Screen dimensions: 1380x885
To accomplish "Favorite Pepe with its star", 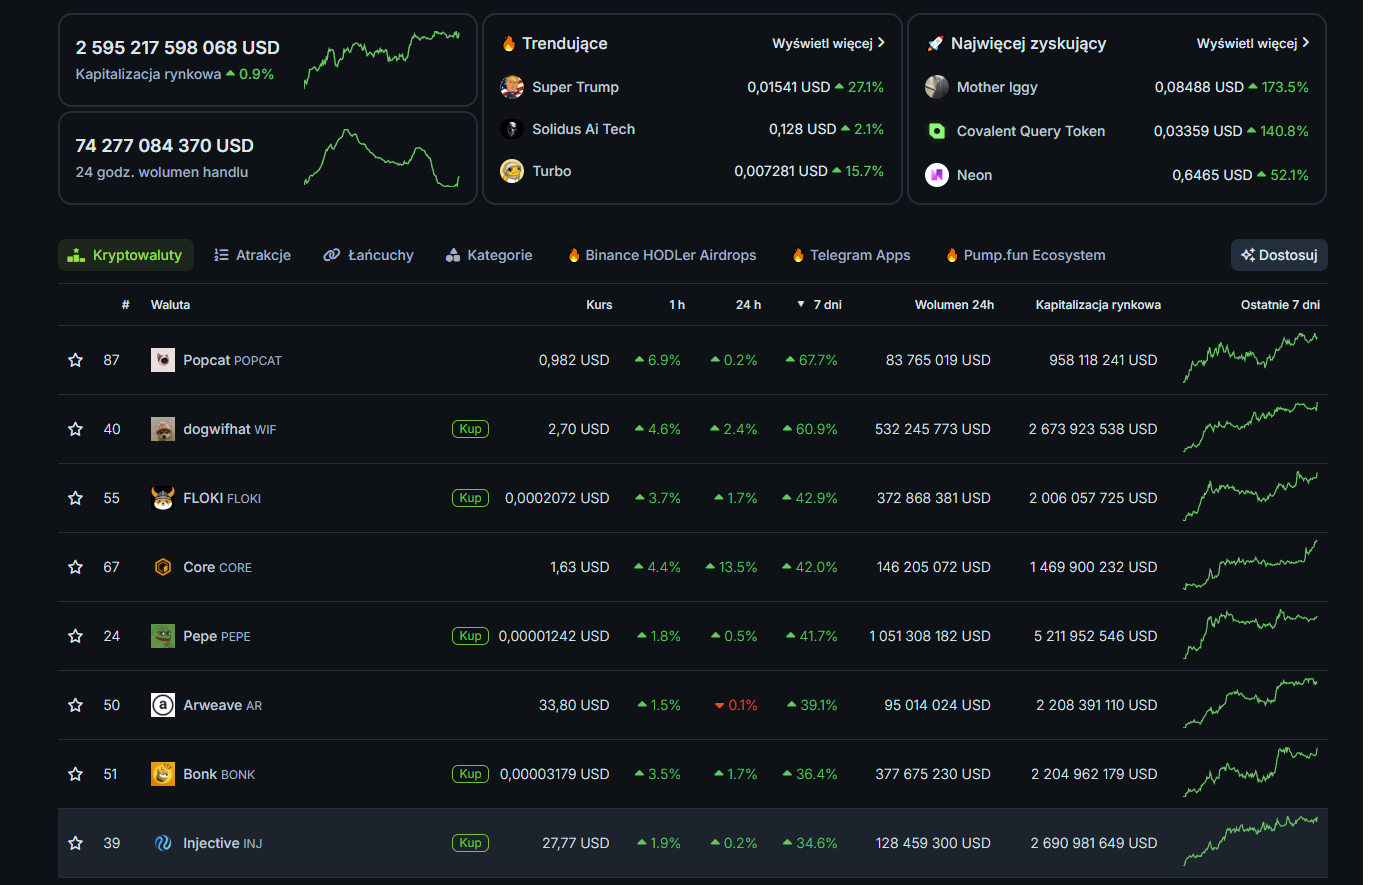I will pos(75,636).
